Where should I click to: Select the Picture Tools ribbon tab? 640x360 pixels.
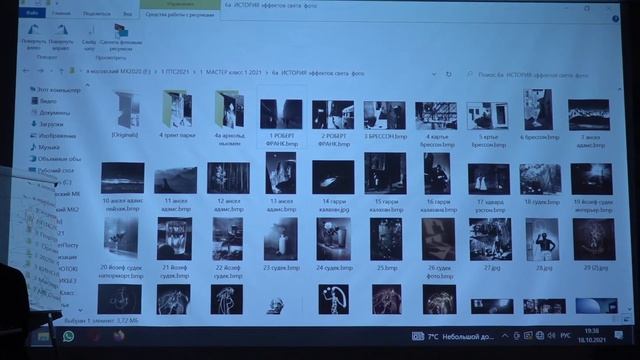coord(180,14)
